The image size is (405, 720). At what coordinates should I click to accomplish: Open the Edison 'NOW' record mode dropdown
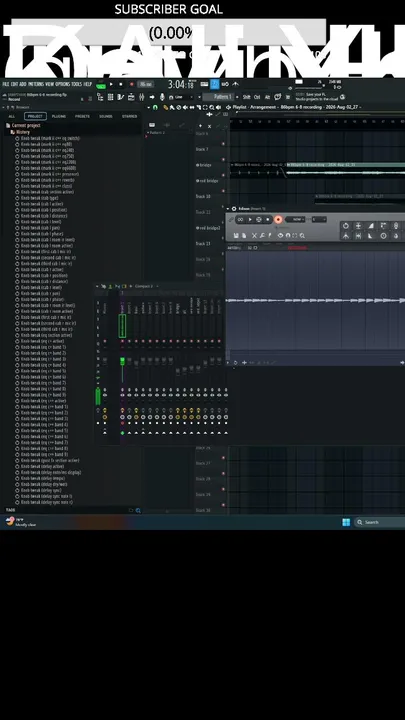pyautogui.click(x=295, y=219)
